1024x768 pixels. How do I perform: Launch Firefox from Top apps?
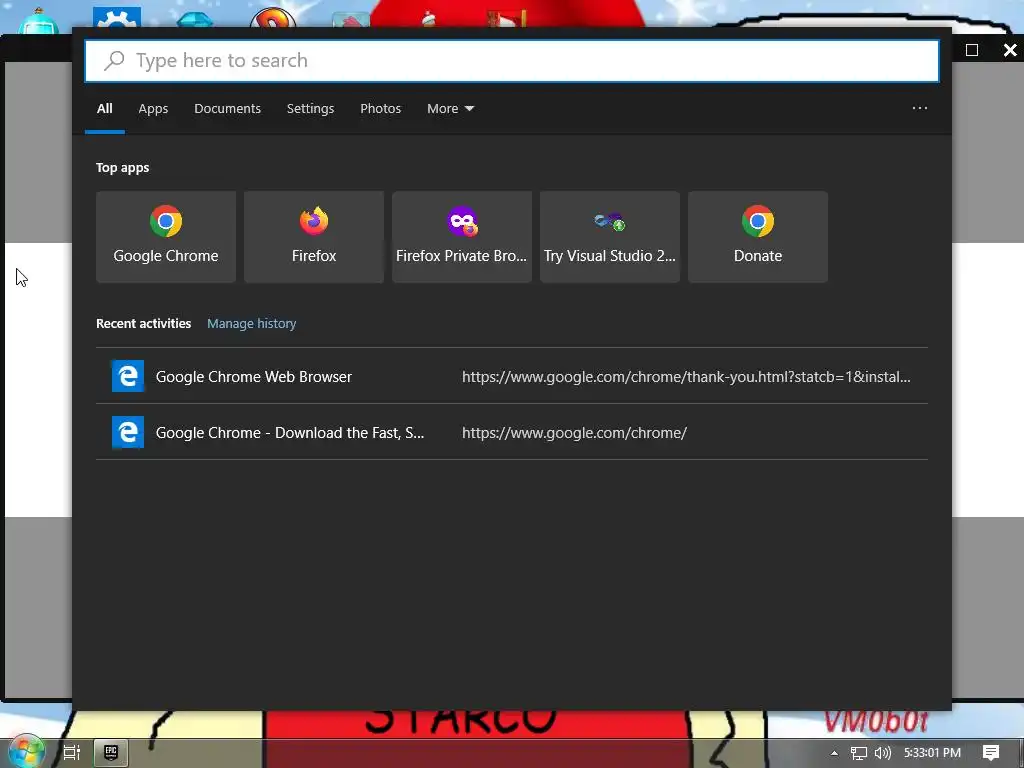click(313, 236)
